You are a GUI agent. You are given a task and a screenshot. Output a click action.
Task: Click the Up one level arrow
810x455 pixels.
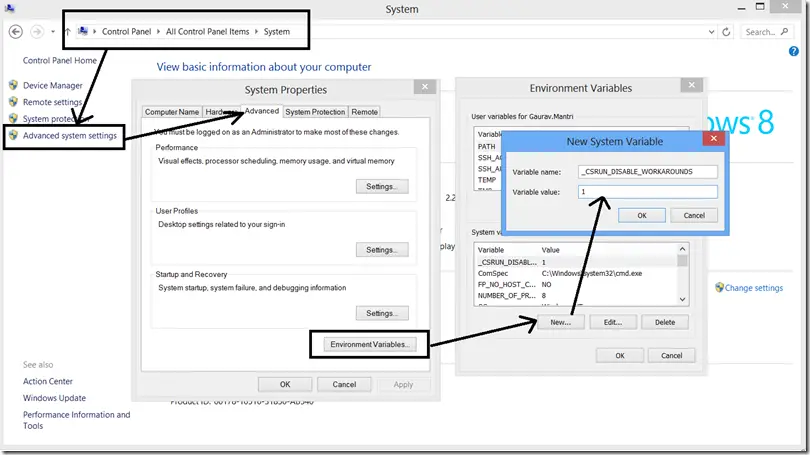tap(67, 32)
